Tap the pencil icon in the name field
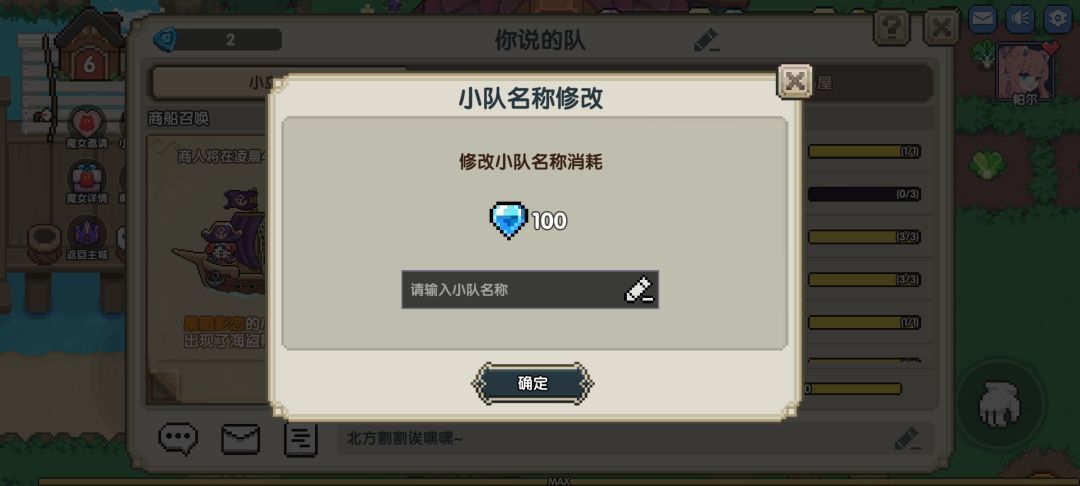This screenshot has width=1080, height=486. point(638,289)
